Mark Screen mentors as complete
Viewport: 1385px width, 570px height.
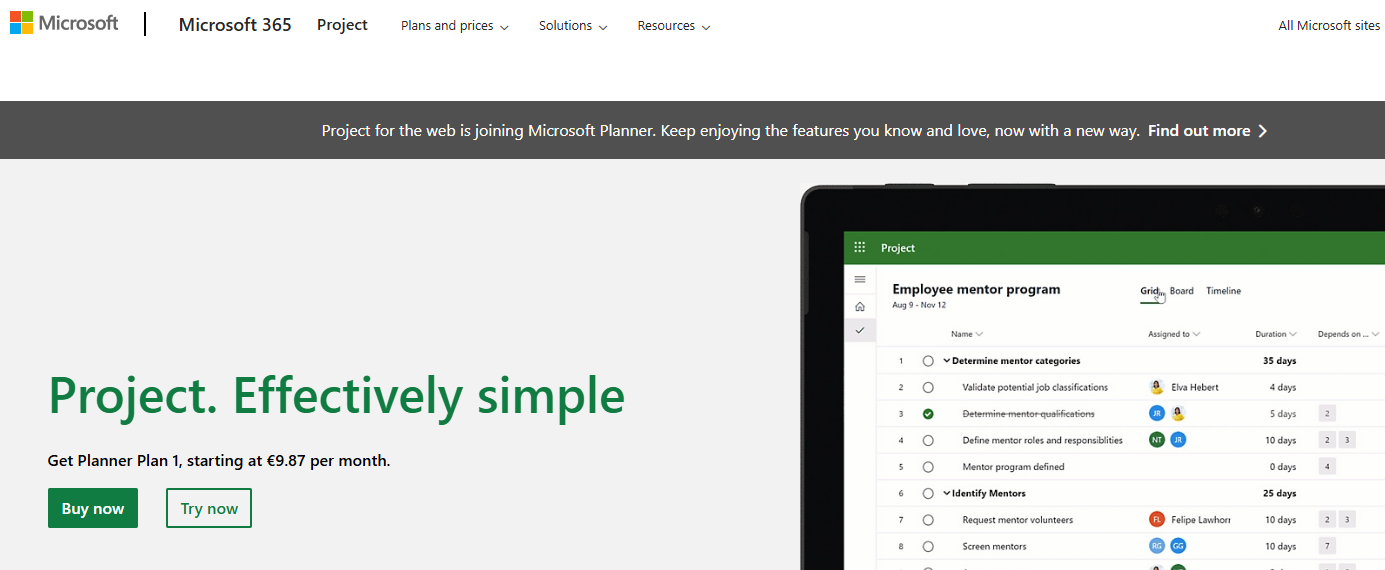(928, 546)
